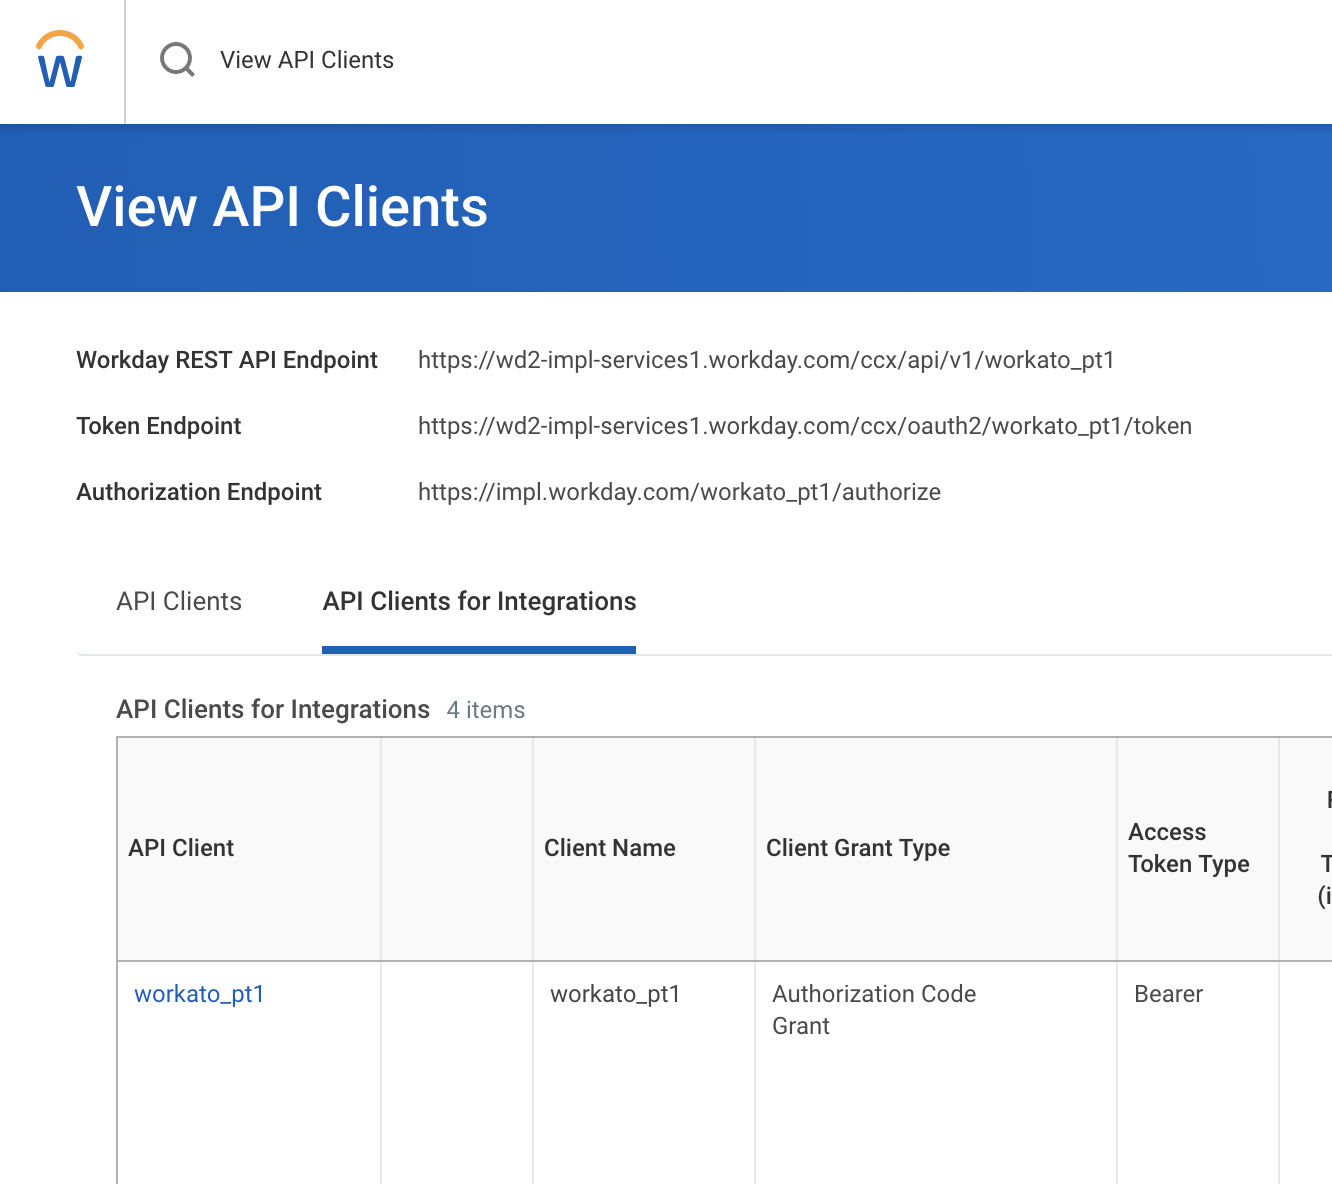Select the API Clients for Integrations tab
Image resolution: width=1332 pixels, height=1184 pixels.
478,601
